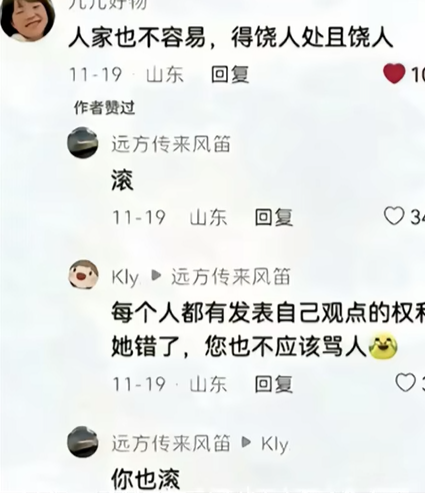Open the top commenter's face avatar
Screen dimensions: 425x493
(x=27, y=20)
